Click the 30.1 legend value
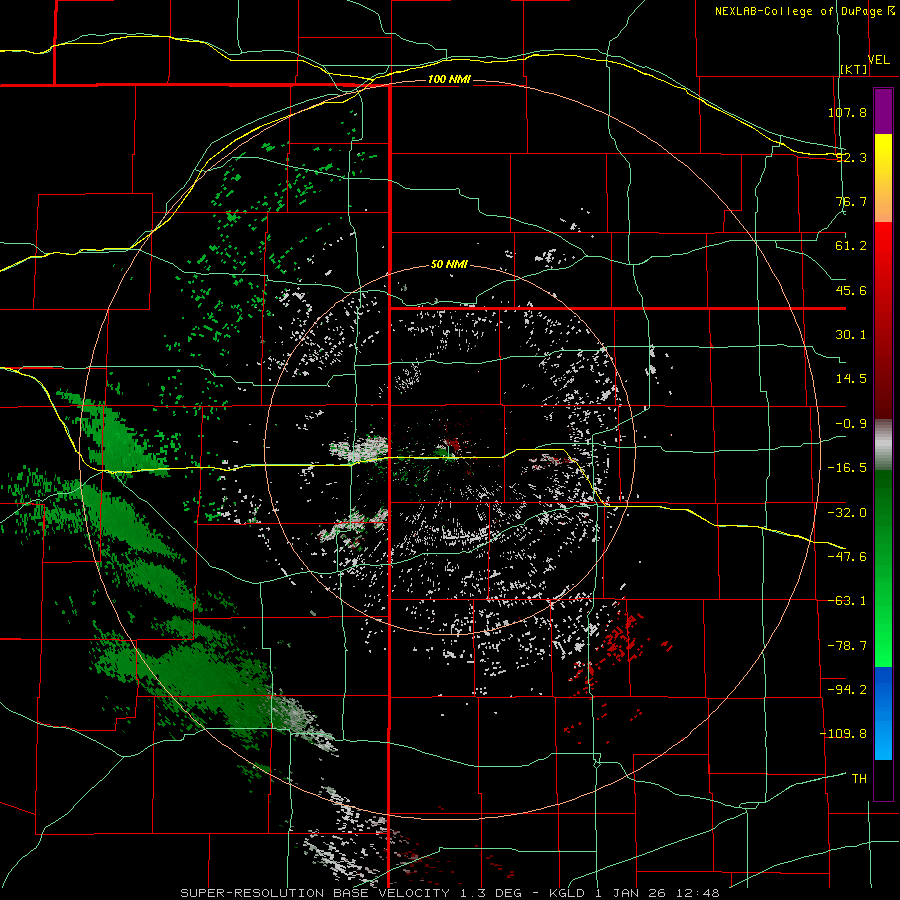Screen dimensions: 900x900 point(851,335)
